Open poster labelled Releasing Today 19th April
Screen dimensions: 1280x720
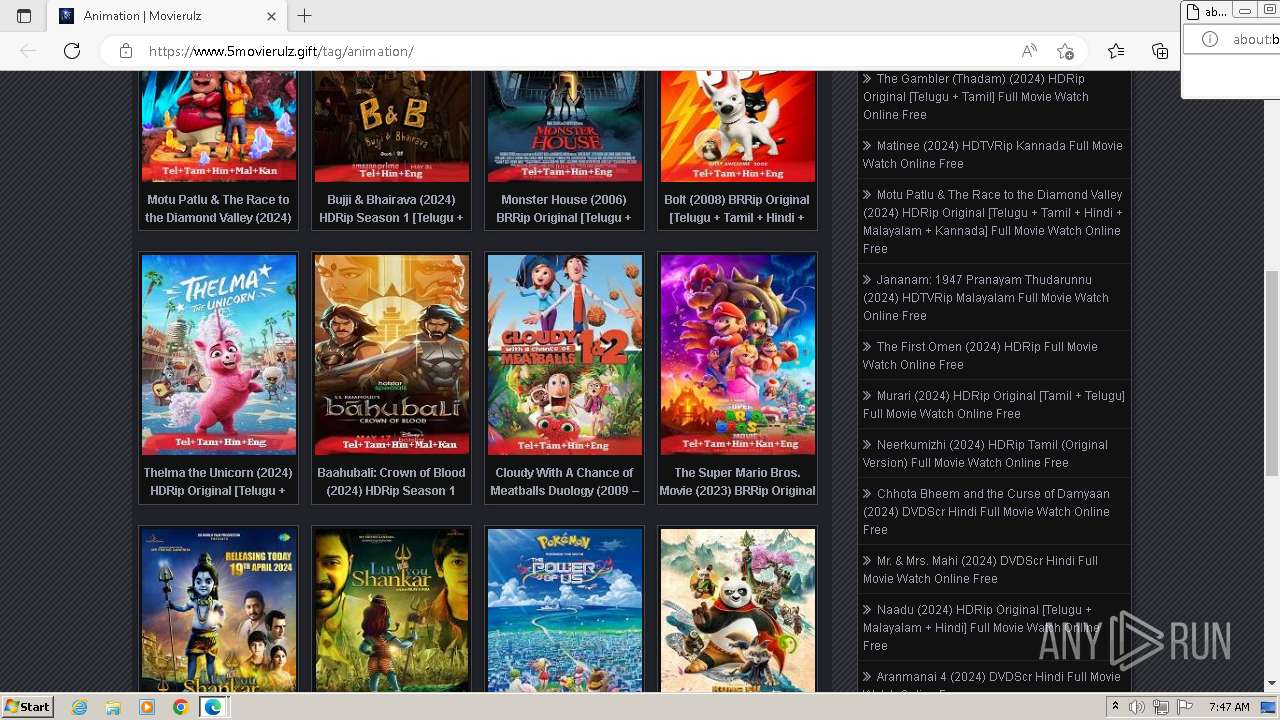coord(219,610)
